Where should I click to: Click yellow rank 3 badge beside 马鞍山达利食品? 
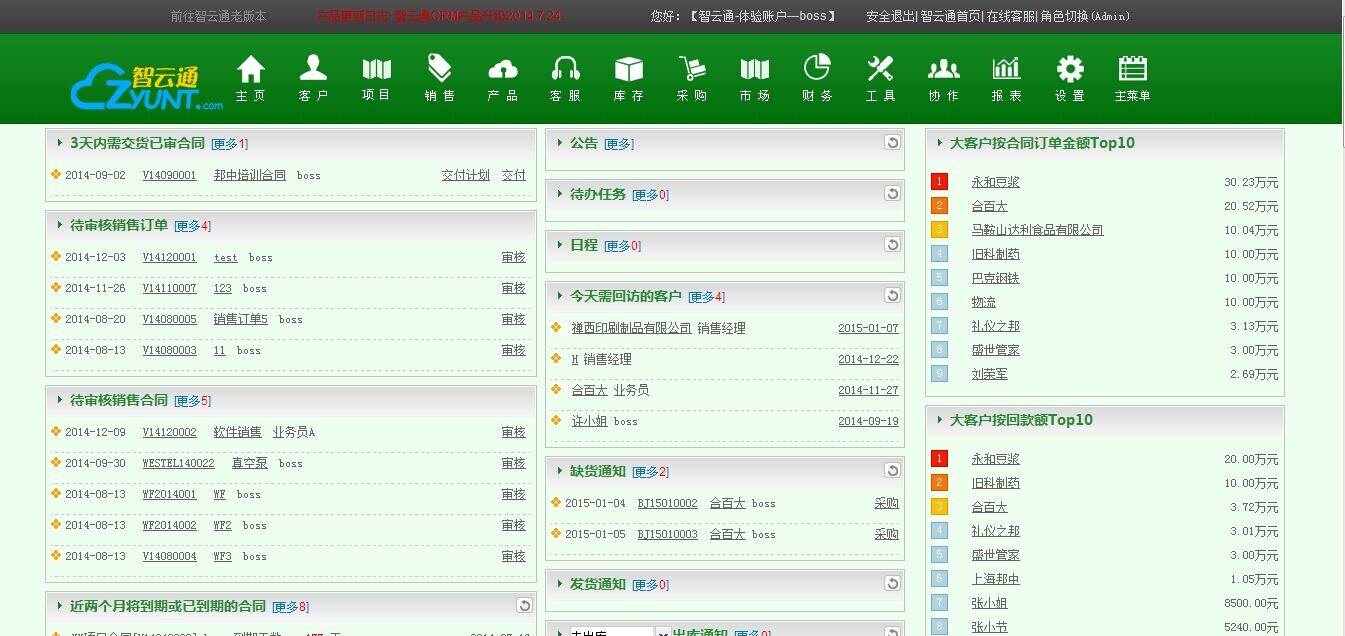point(939,230)
